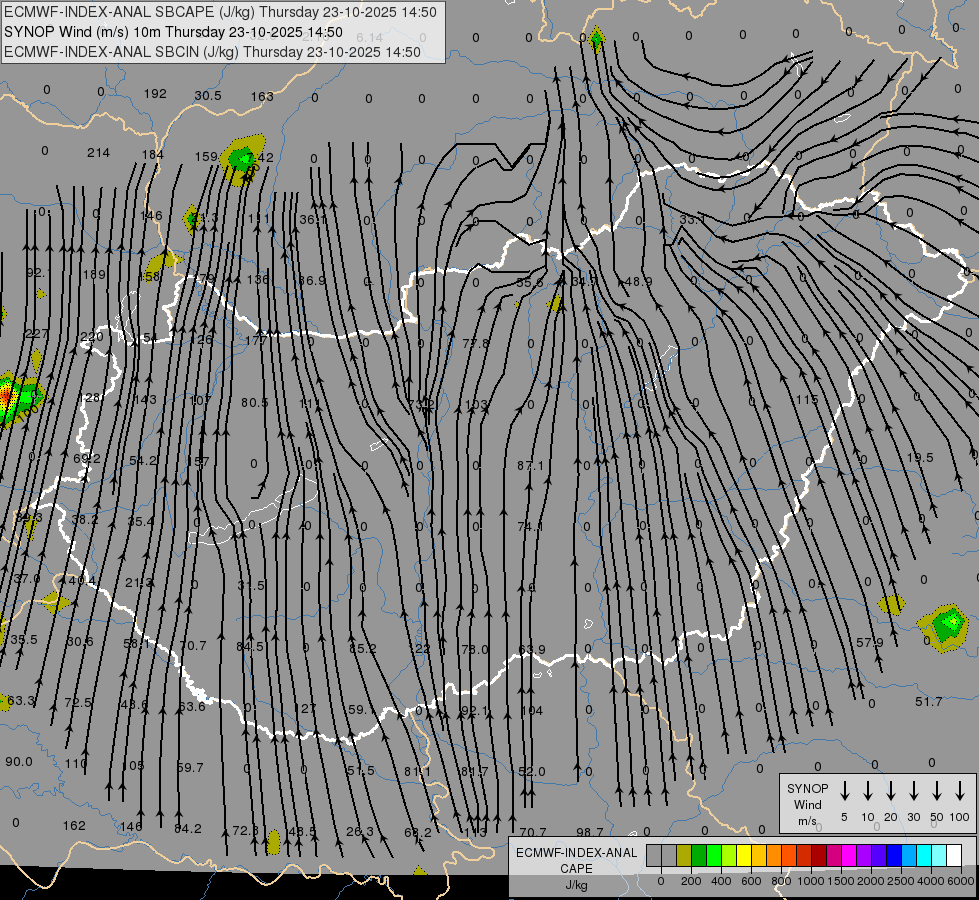Click the 20 m/s SYNOP wind legend arrow

[x=891, y=791]
